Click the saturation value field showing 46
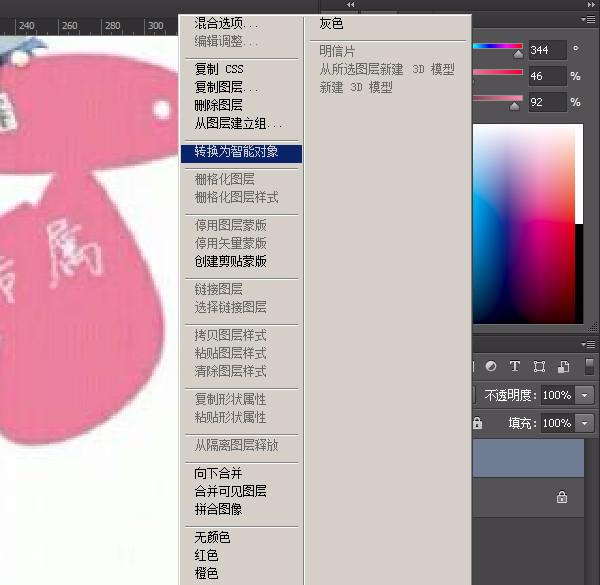Image resolution: width=600 pixels, height=585 pixels. [x=547, y=76]
